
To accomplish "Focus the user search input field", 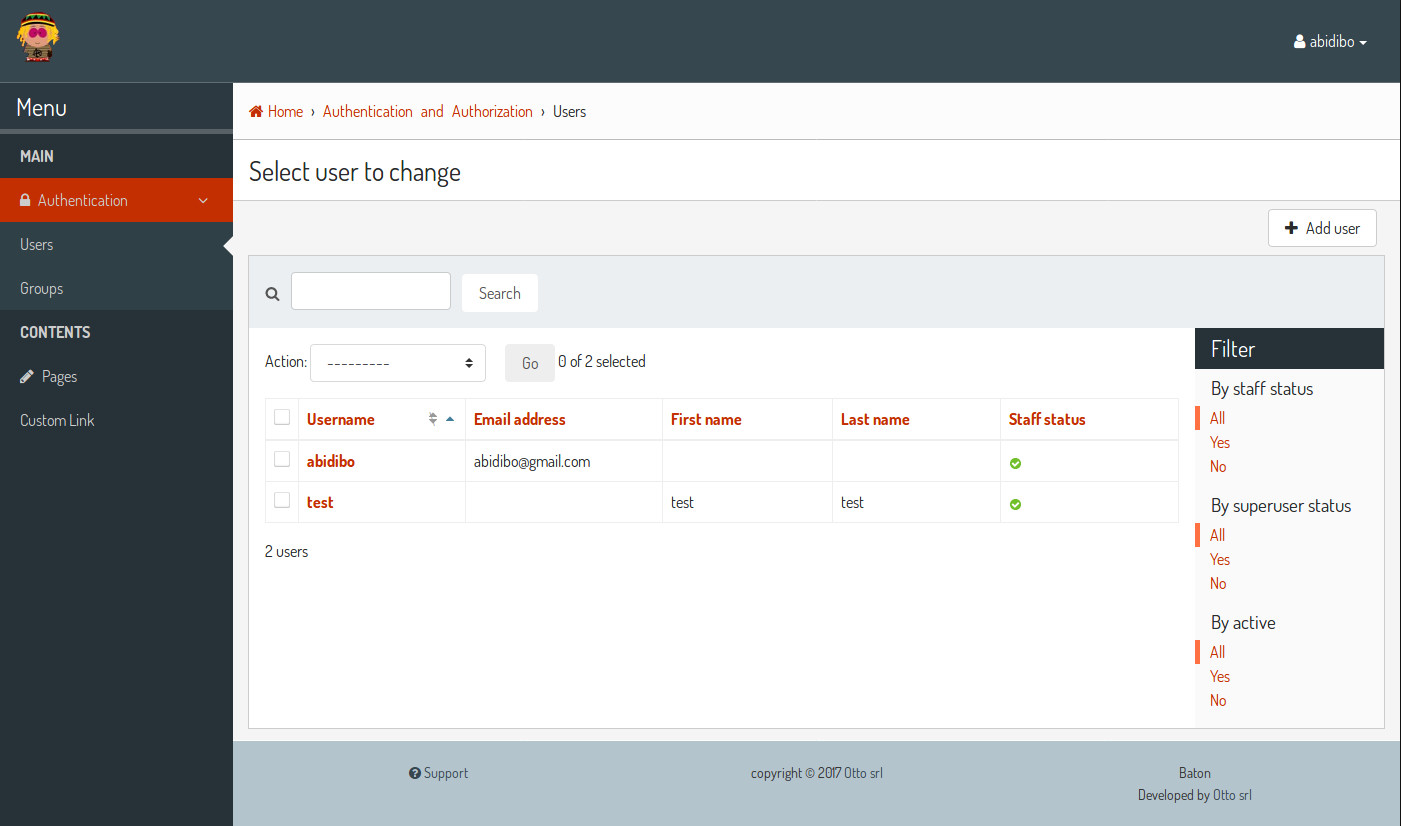I will tap(371, 291).
